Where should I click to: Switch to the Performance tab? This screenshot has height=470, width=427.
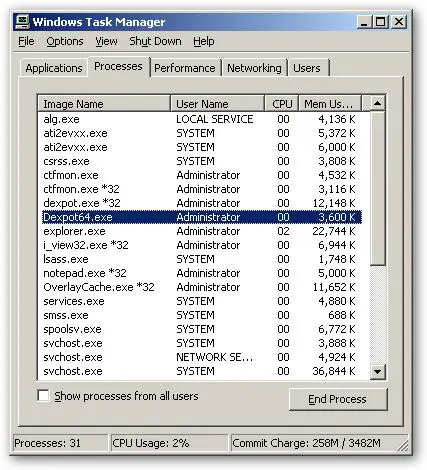tap(185, 68)
